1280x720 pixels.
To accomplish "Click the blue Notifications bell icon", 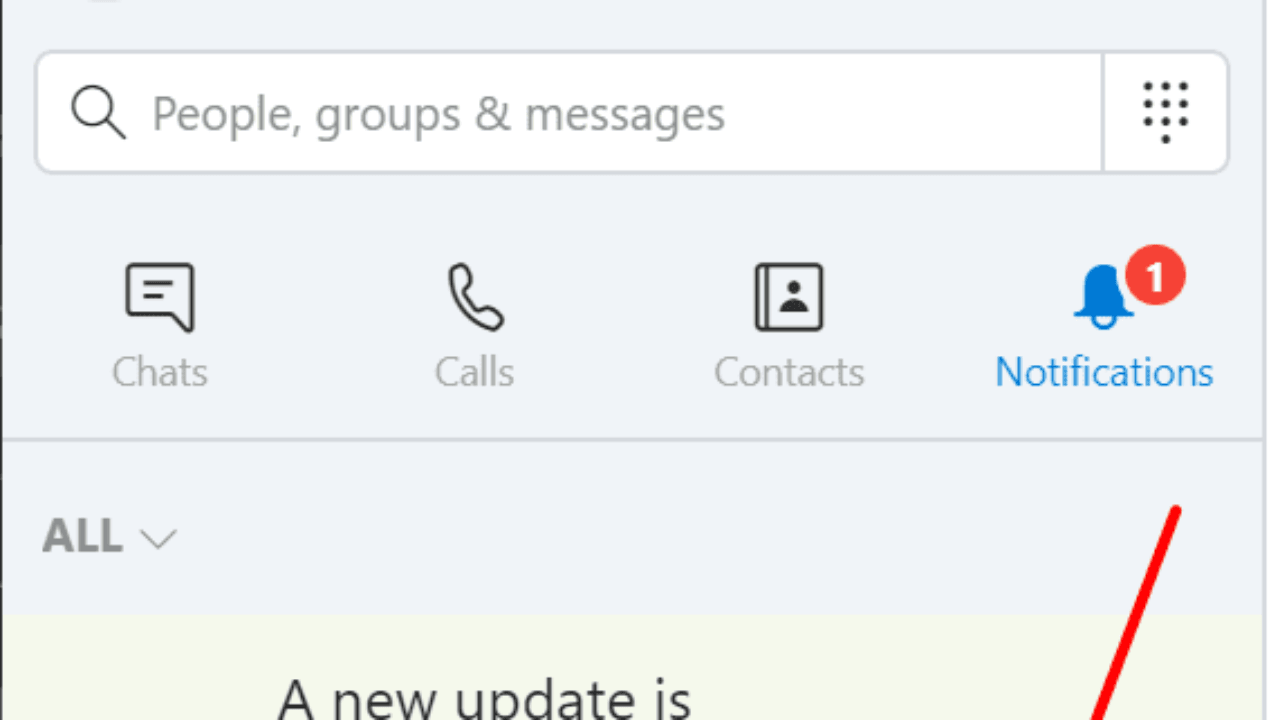I will [1103, 297].
